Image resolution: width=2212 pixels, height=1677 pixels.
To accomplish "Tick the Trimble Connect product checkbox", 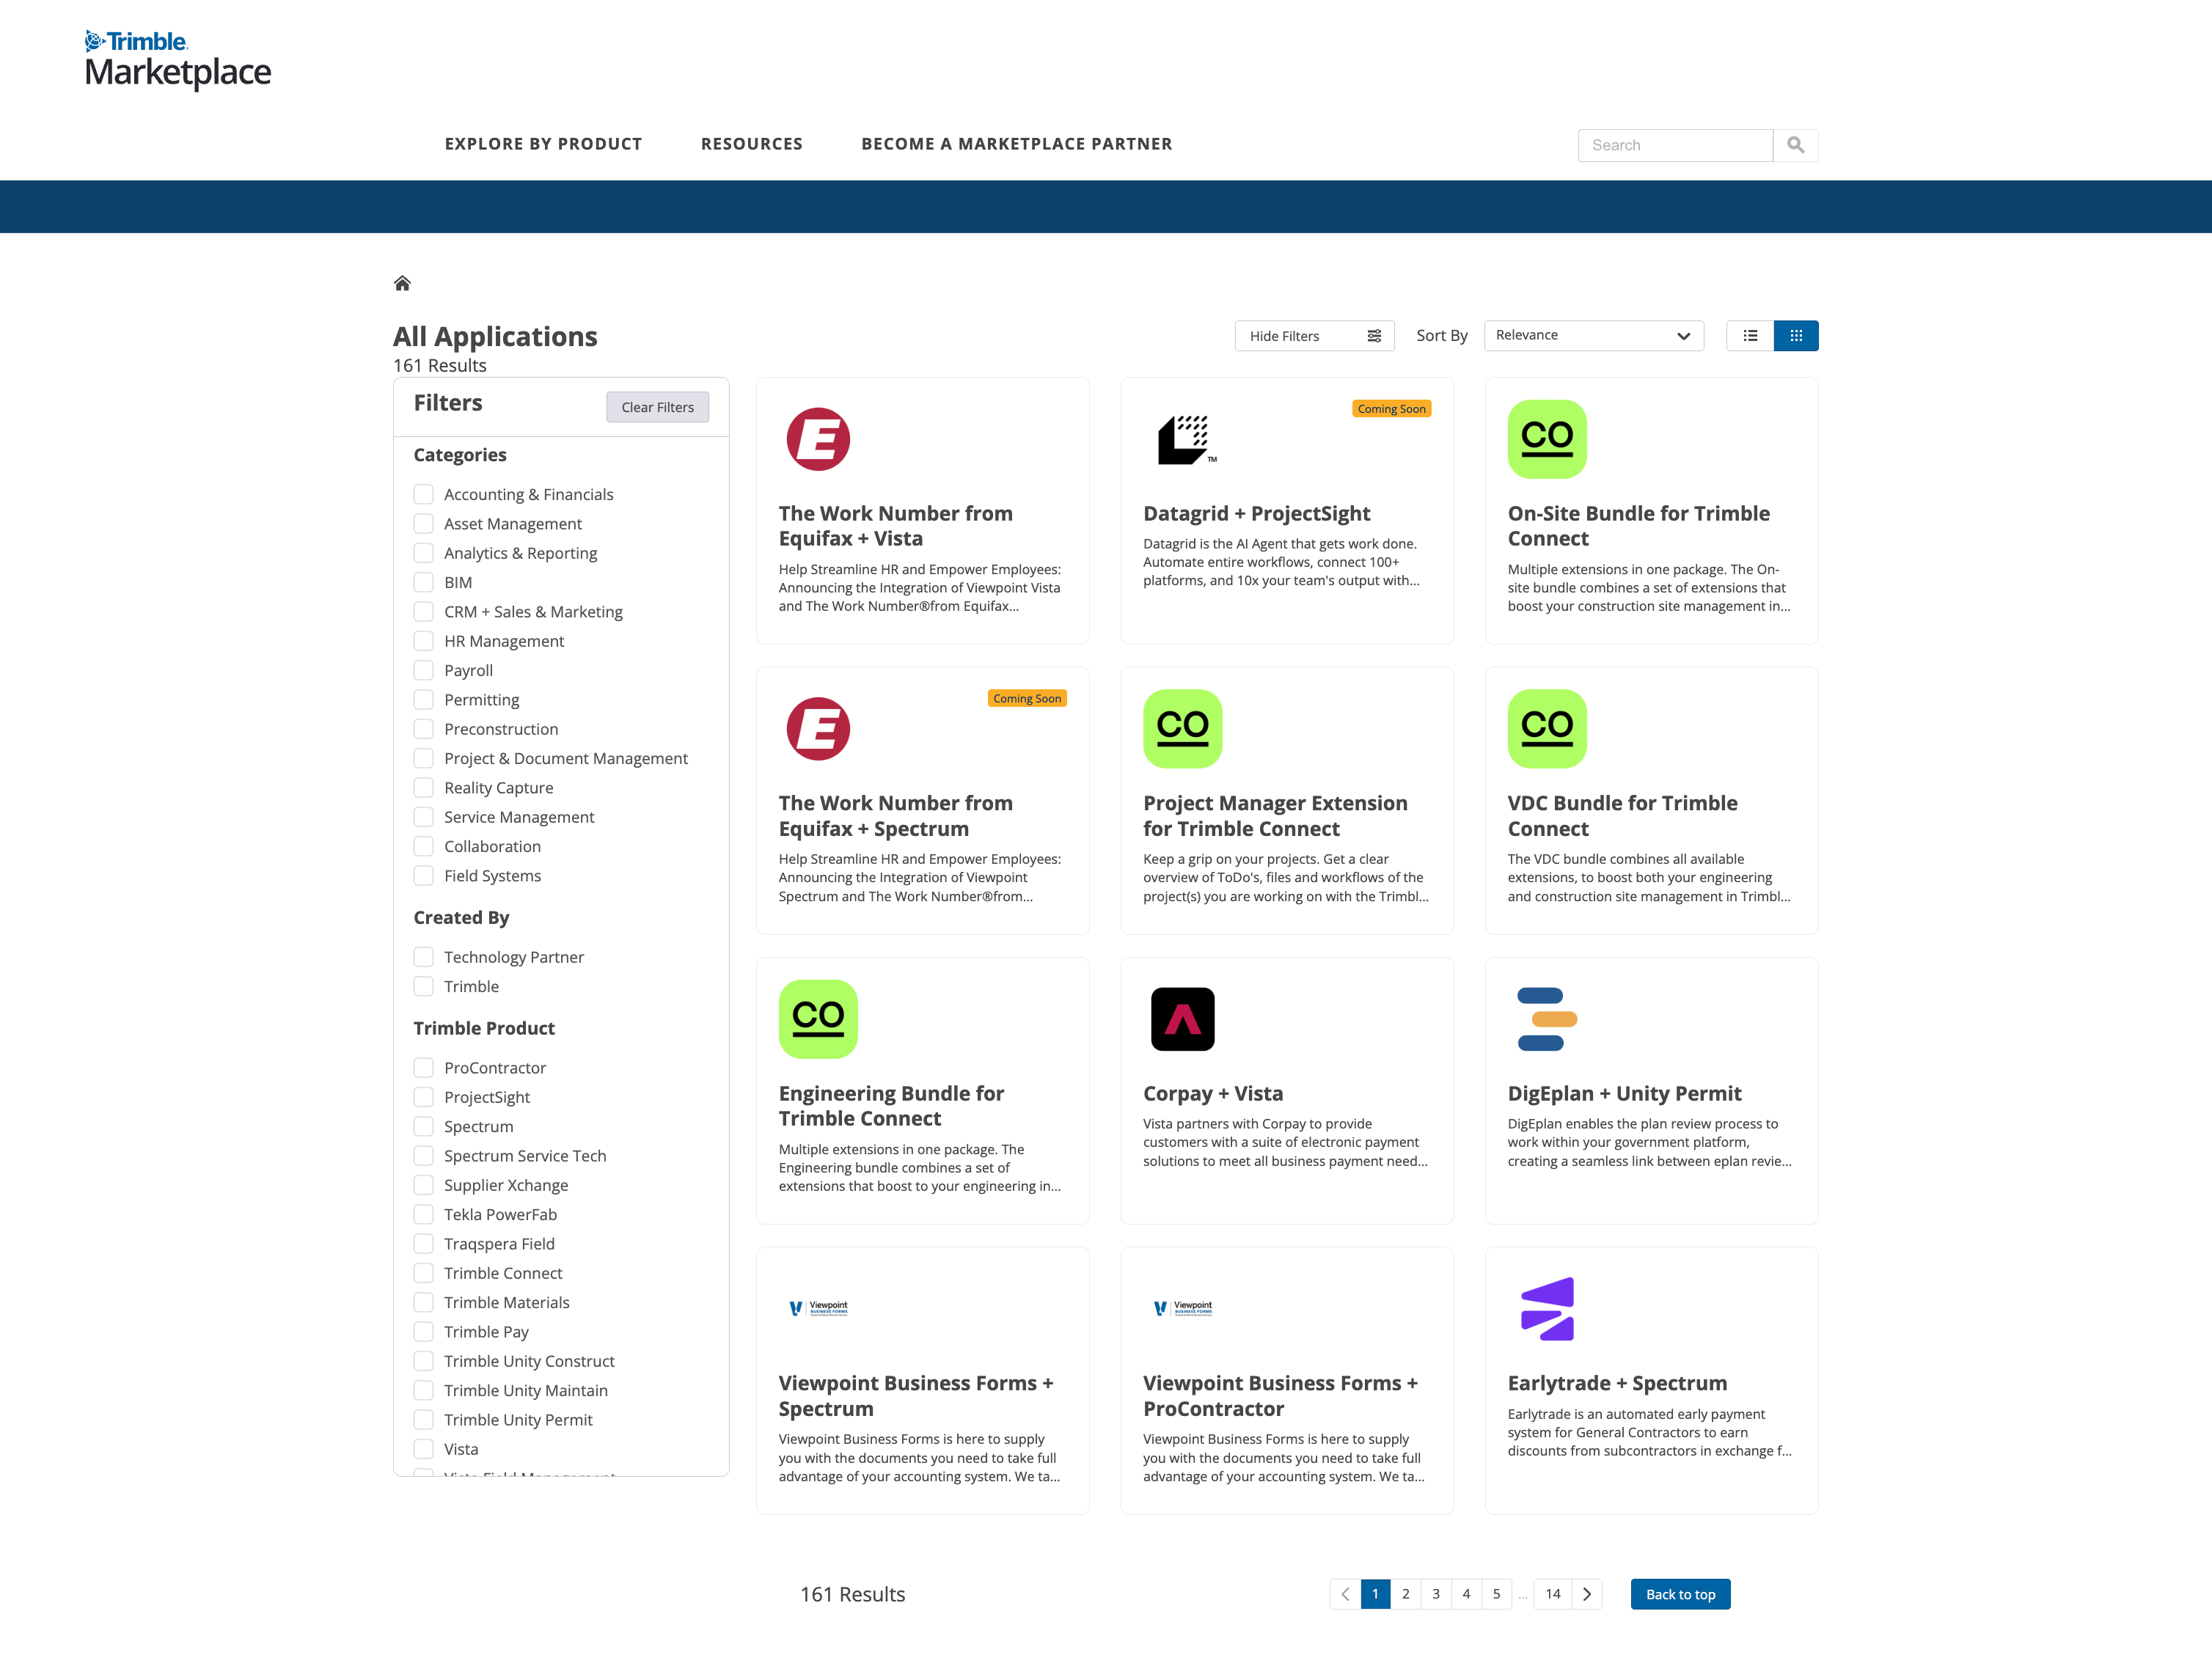I will coord(424,1273).
